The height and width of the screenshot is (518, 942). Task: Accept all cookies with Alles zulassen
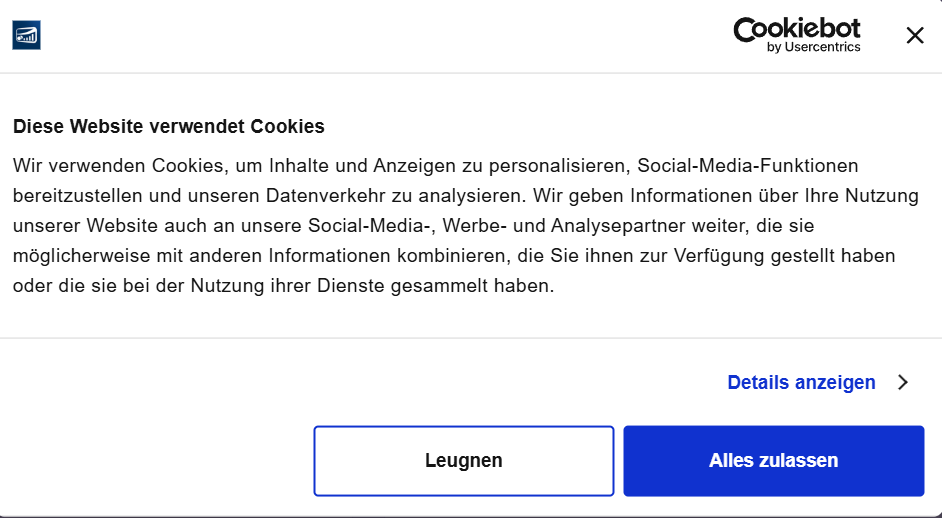point(773,461)
